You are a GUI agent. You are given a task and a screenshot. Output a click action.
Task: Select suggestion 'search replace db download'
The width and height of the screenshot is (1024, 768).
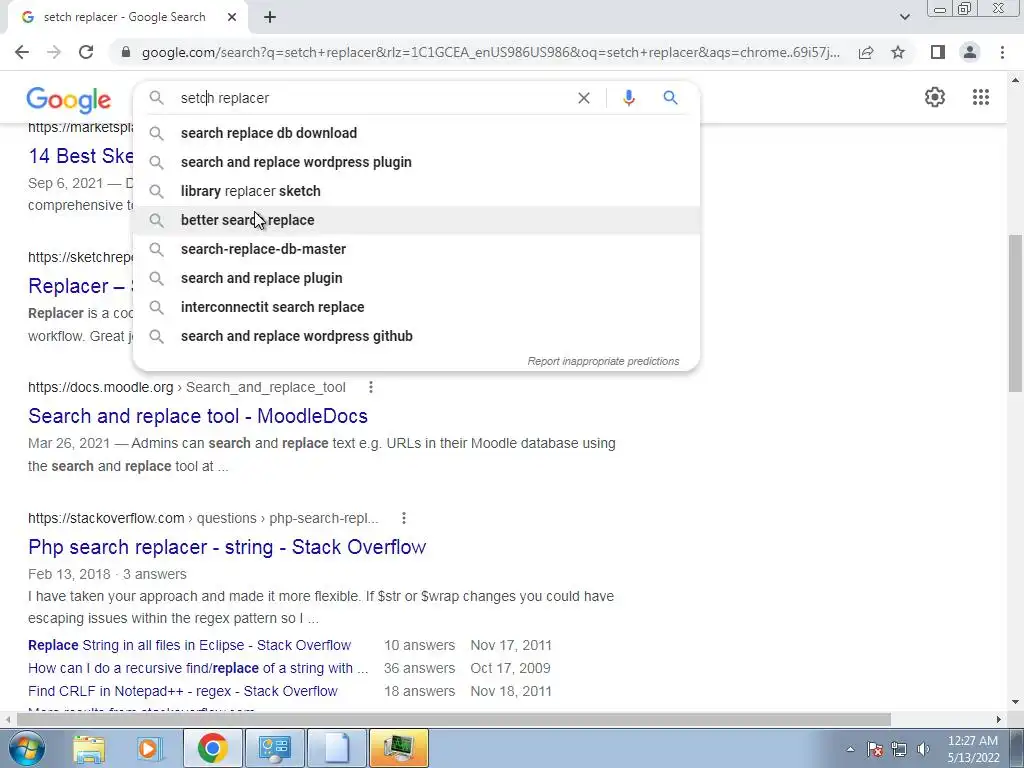coord(416,133)
